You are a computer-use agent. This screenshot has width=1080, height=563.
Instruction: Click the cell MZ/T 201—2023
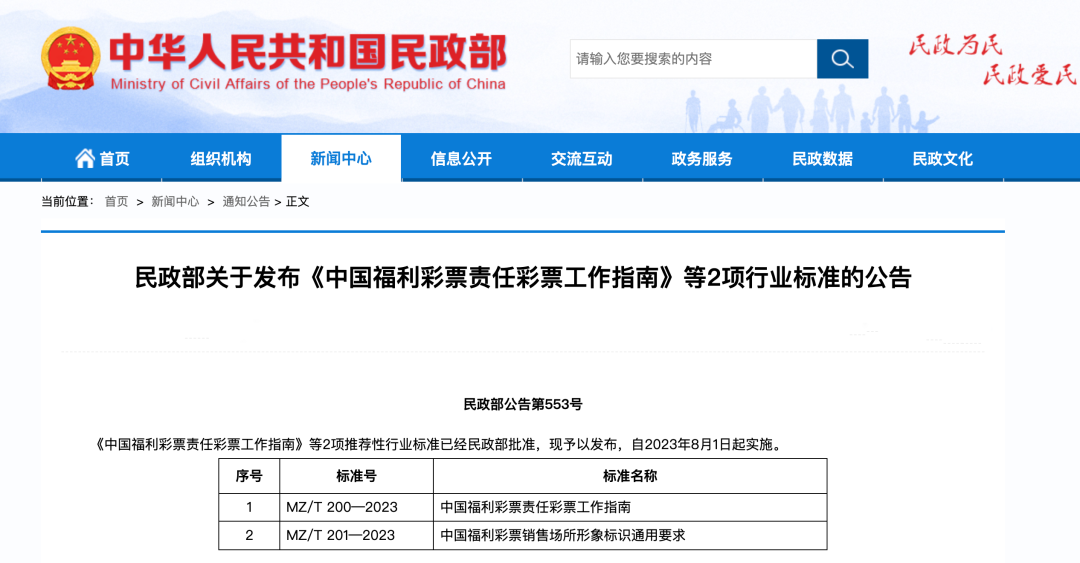(357, 535)
